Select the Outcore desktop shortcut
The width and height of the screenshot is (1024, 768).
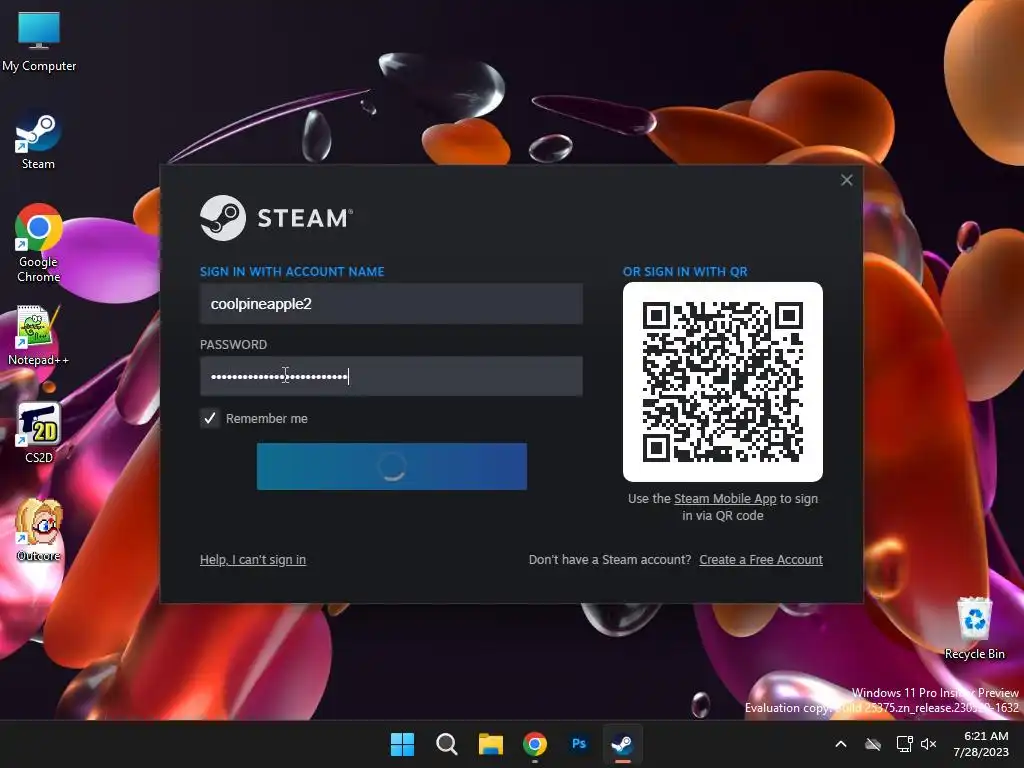point(39,530)
